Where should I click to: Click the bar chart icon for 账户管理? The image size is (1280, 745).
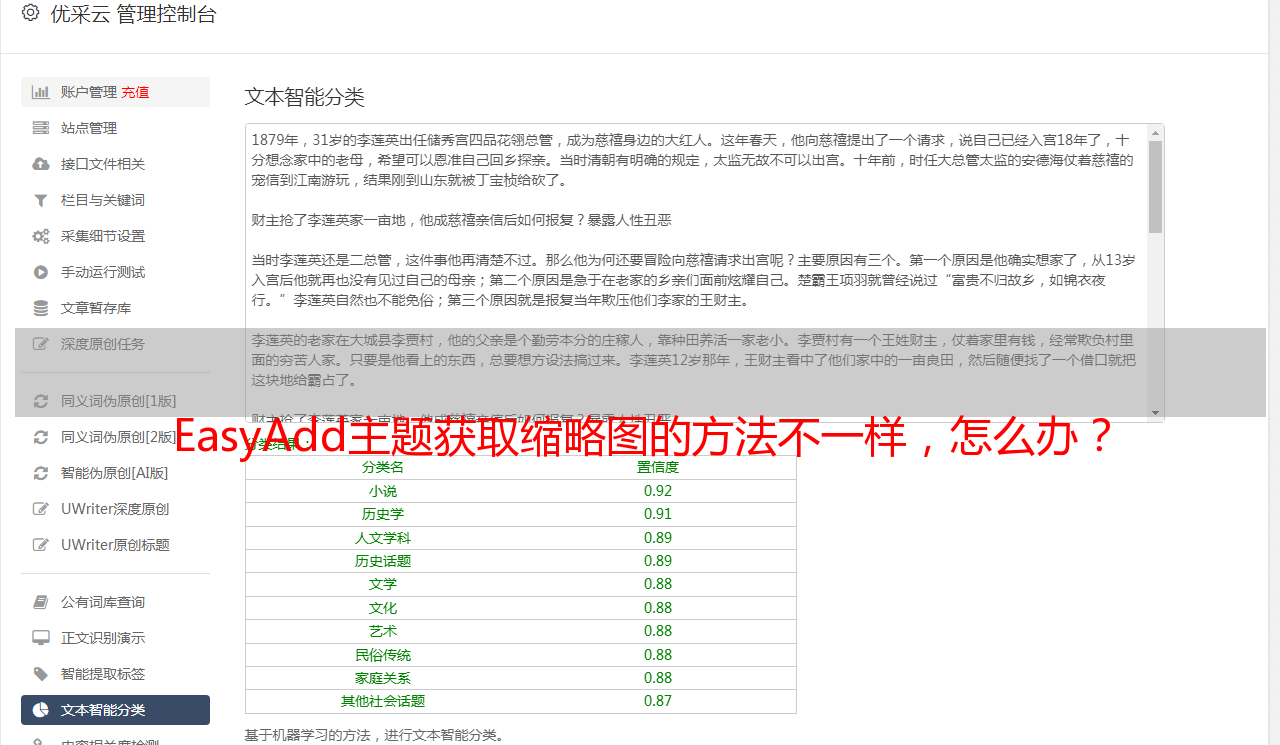pos(41,92)
